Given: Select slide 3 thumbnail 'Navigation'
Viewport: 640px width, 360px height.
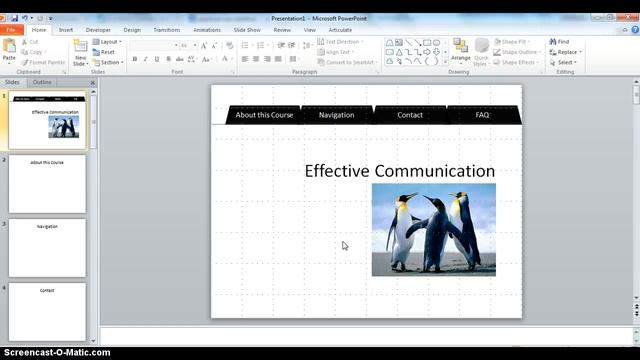Looking at the screenshot, I should [47, 248].
